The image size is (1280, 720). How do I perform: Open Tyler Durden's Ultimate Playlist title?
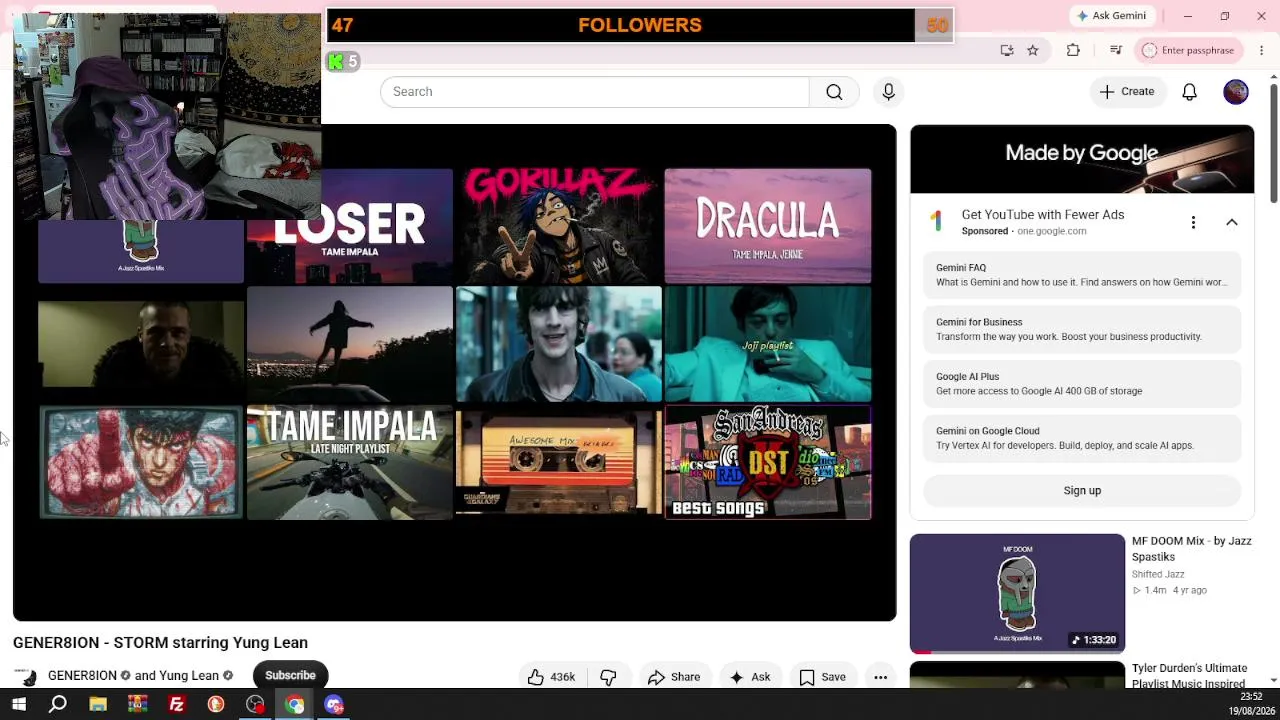click(x=1192, y=676)
